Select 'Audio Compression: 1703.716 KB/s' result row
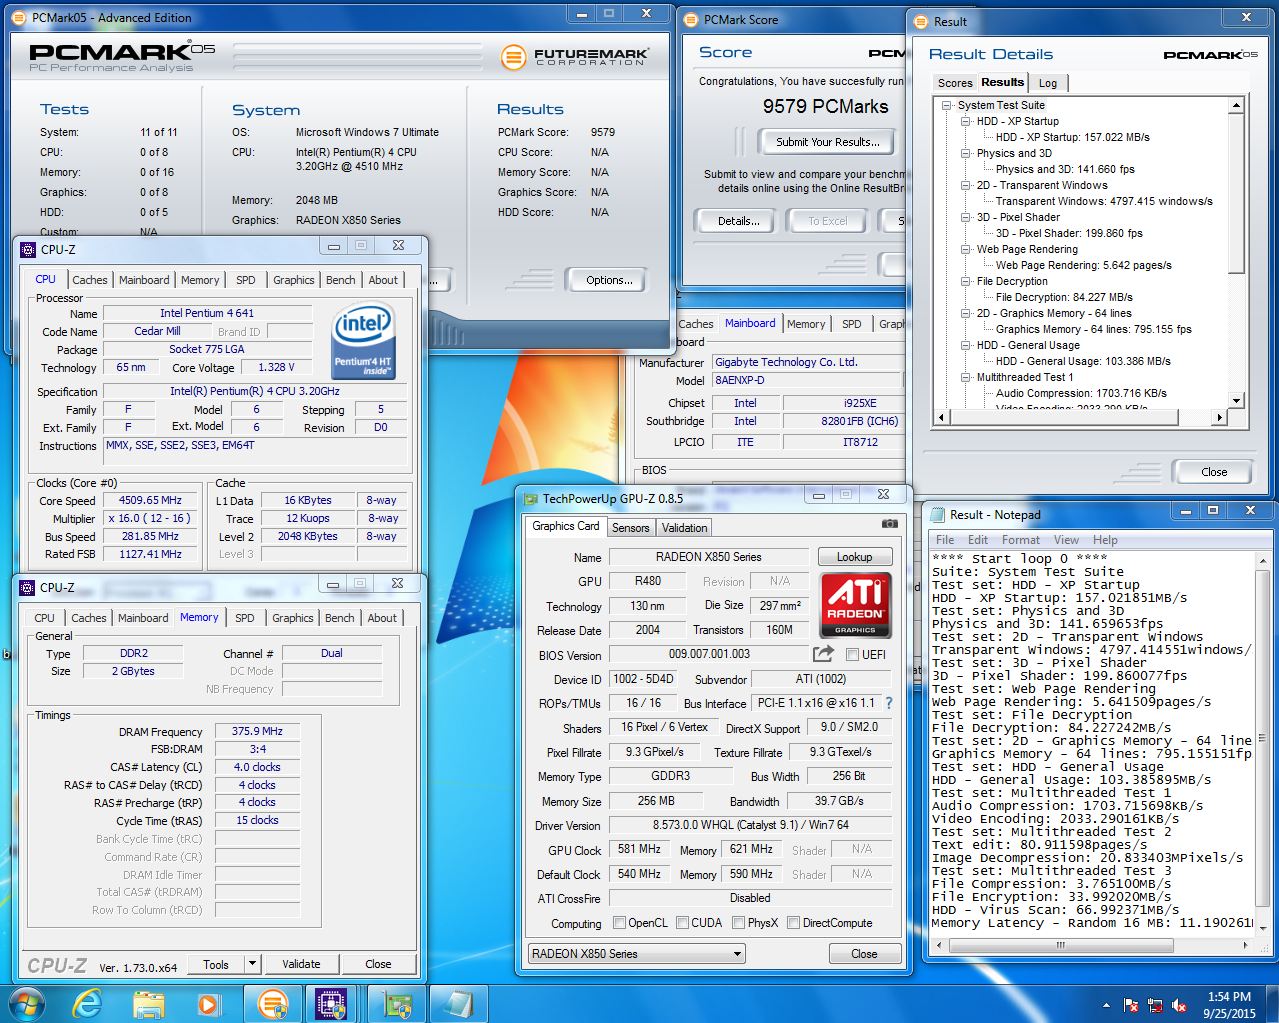Image resolution: width=1279 pixels, height=1023 pixels. coord(1081,393)
